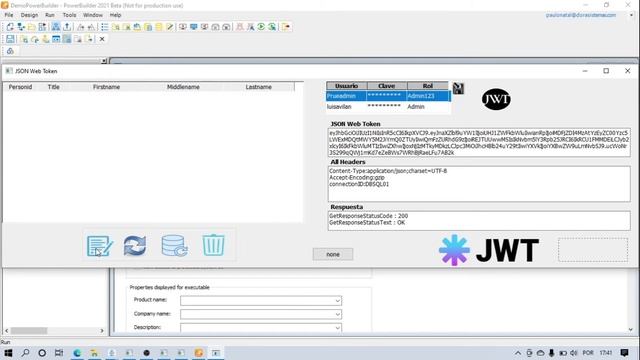Screen dimensions: 640x360
Task: Open the Run menu
Action: tap(50, 15)
